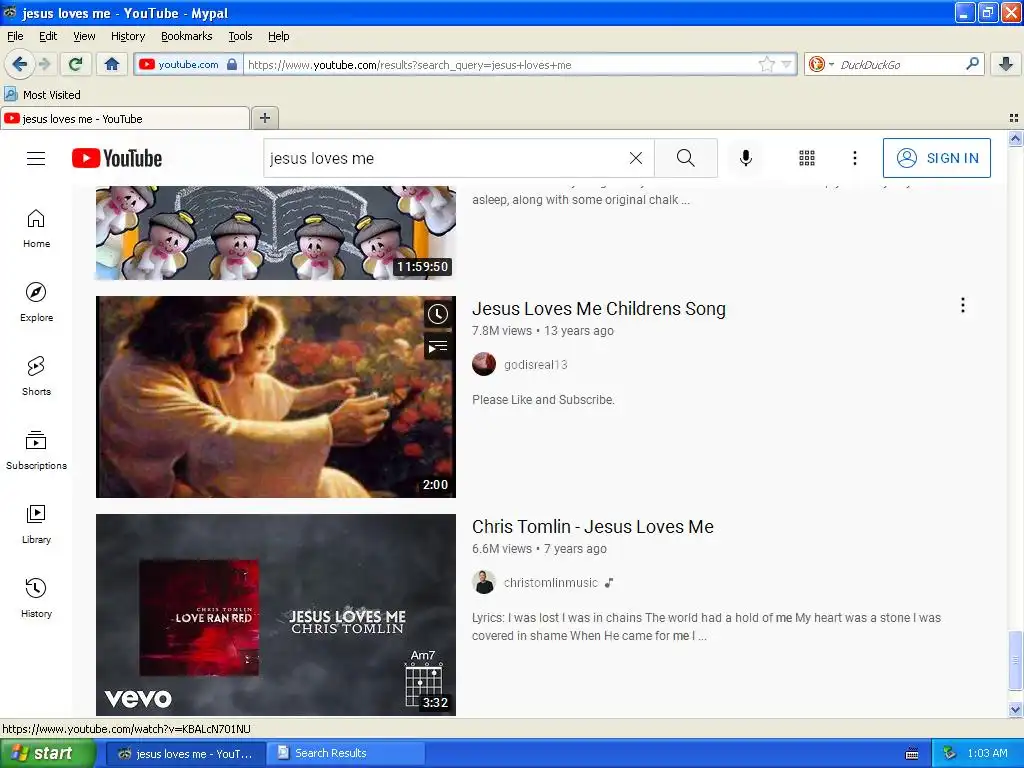Open the YouTube hamburger guide menu
Viewport: 1024px width, 768px height.
click(36, 159)
